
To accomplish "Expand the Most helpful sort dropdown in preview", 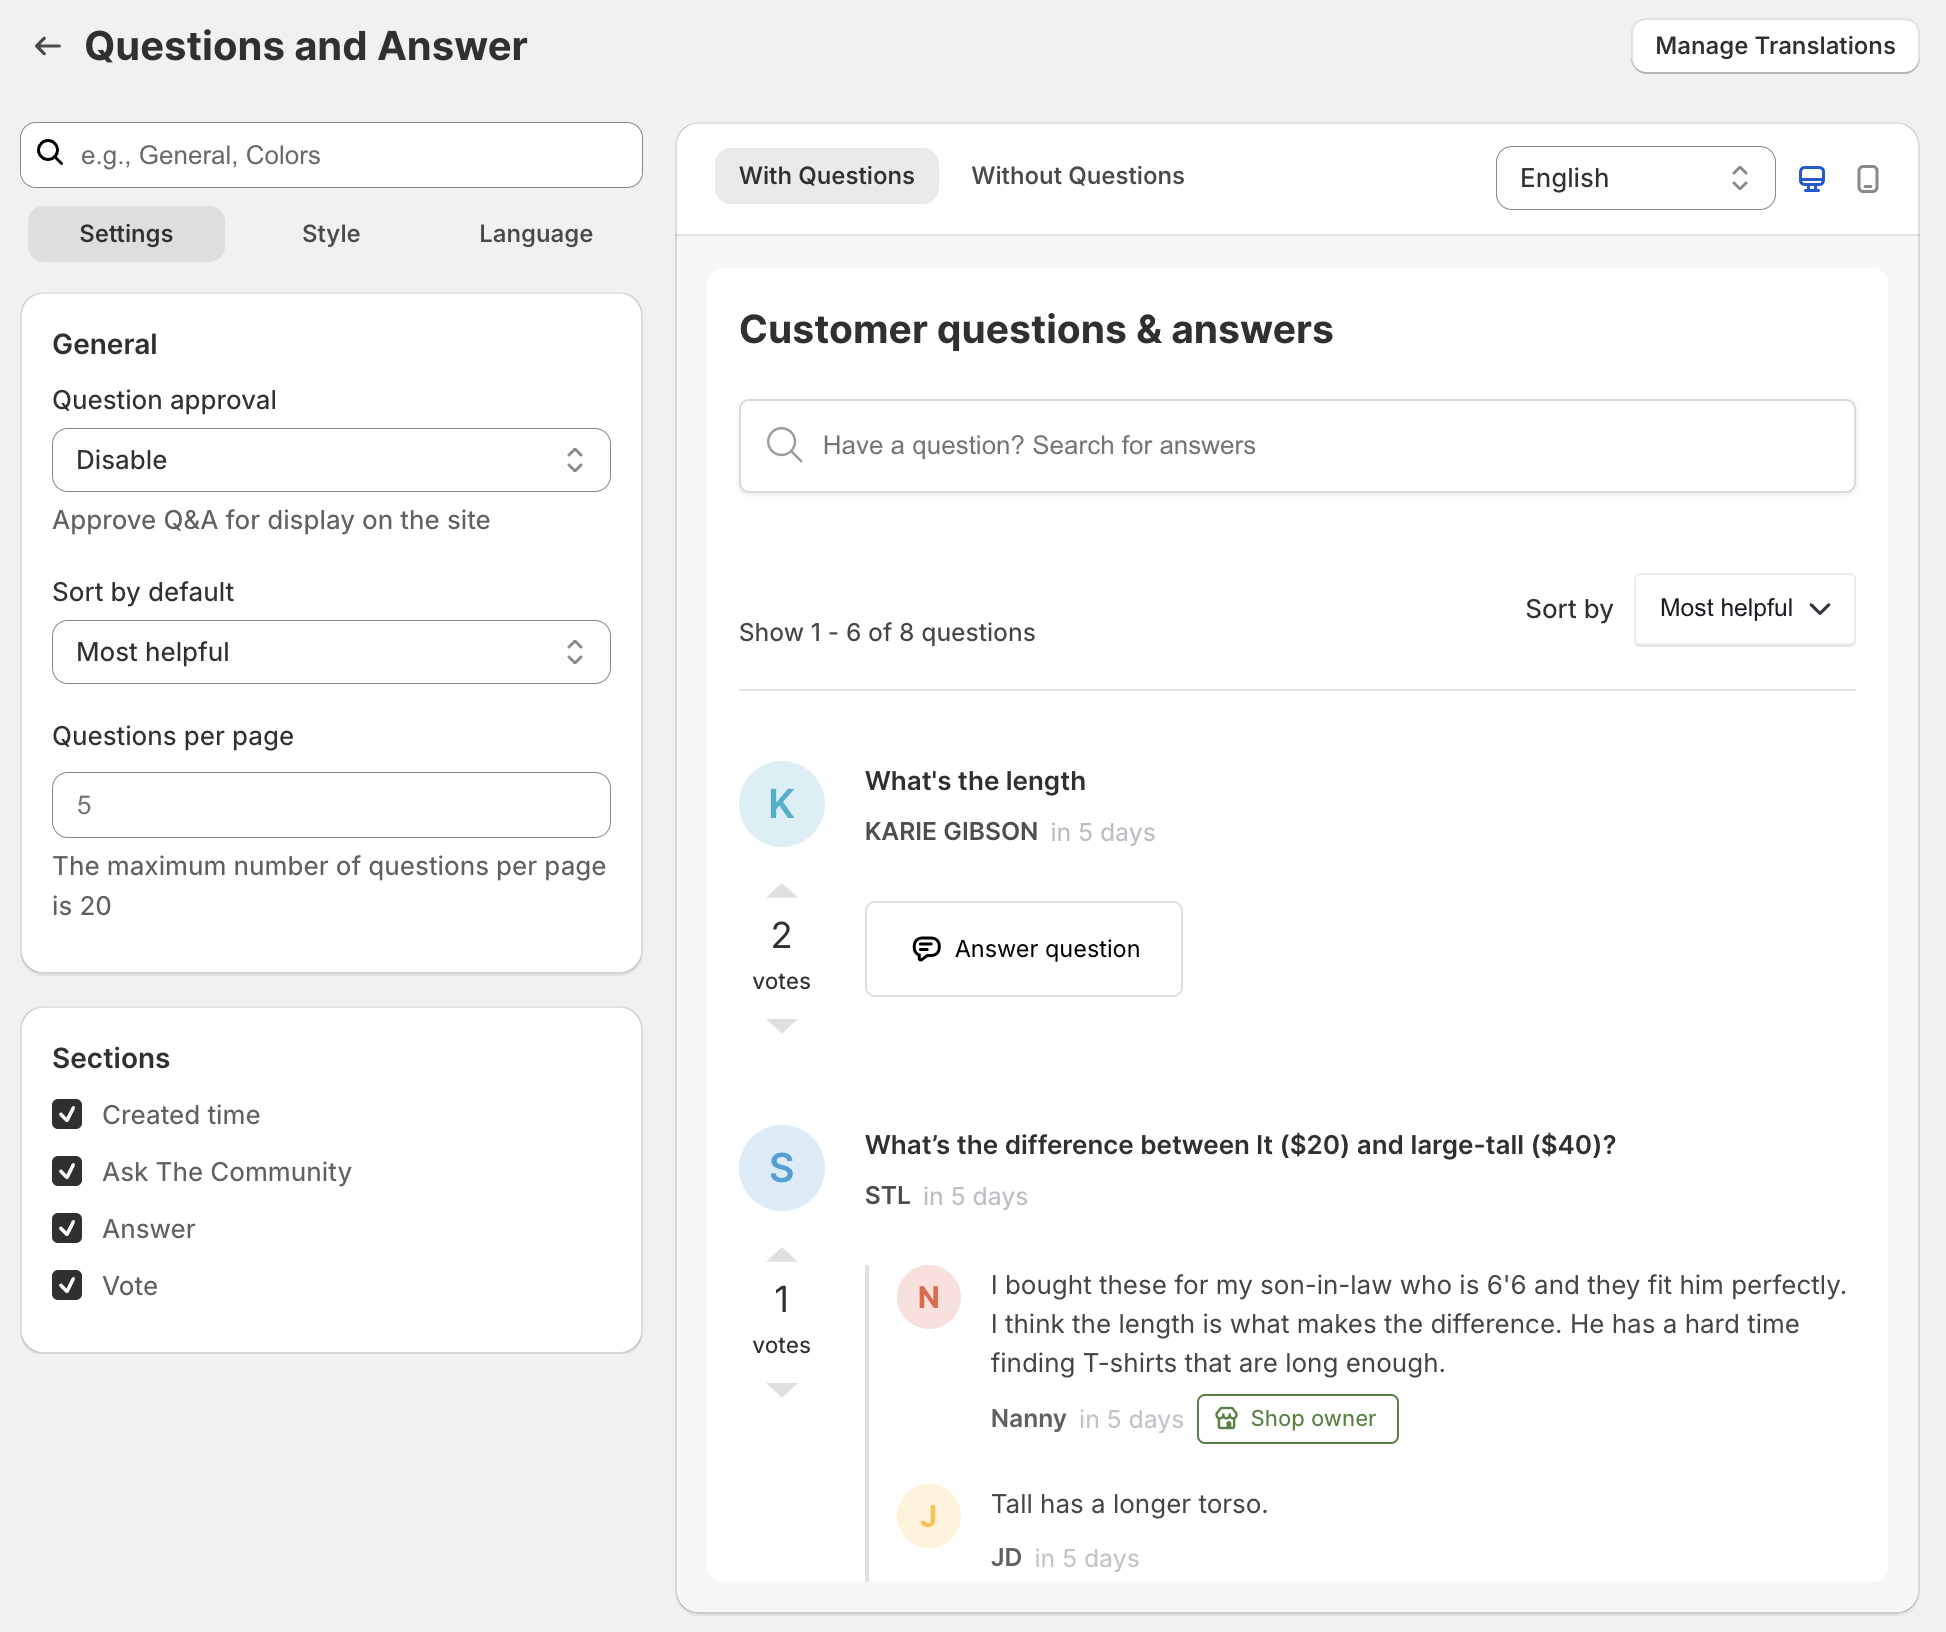I will (1744, 609).
